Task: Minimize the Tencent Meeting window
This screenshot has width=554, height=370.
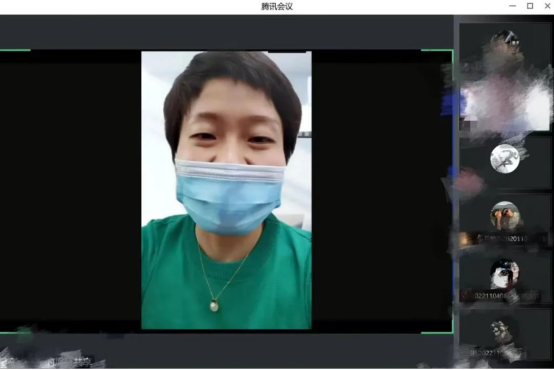Action: [x=512, y=6]
